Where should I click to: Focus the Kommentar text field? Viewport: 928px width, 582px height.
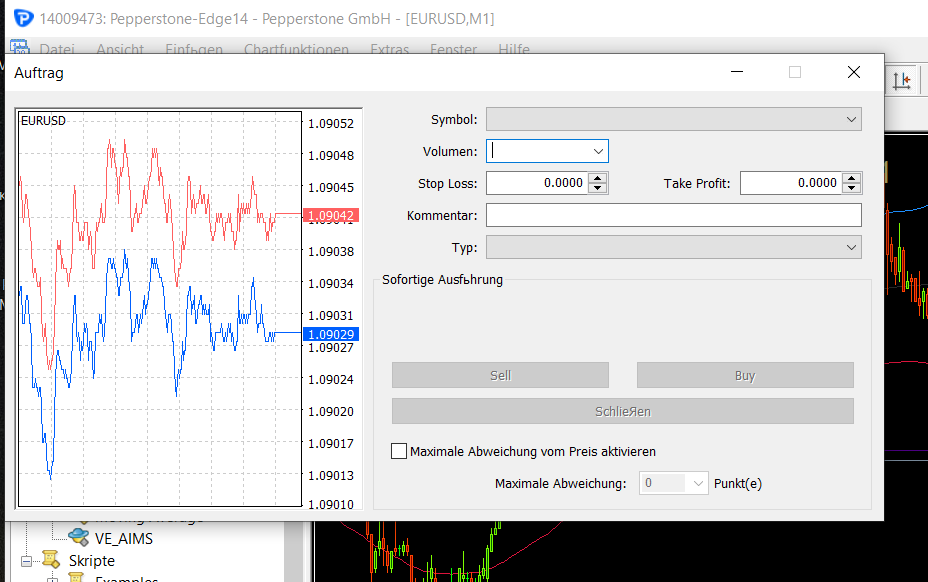click(674, 216)
